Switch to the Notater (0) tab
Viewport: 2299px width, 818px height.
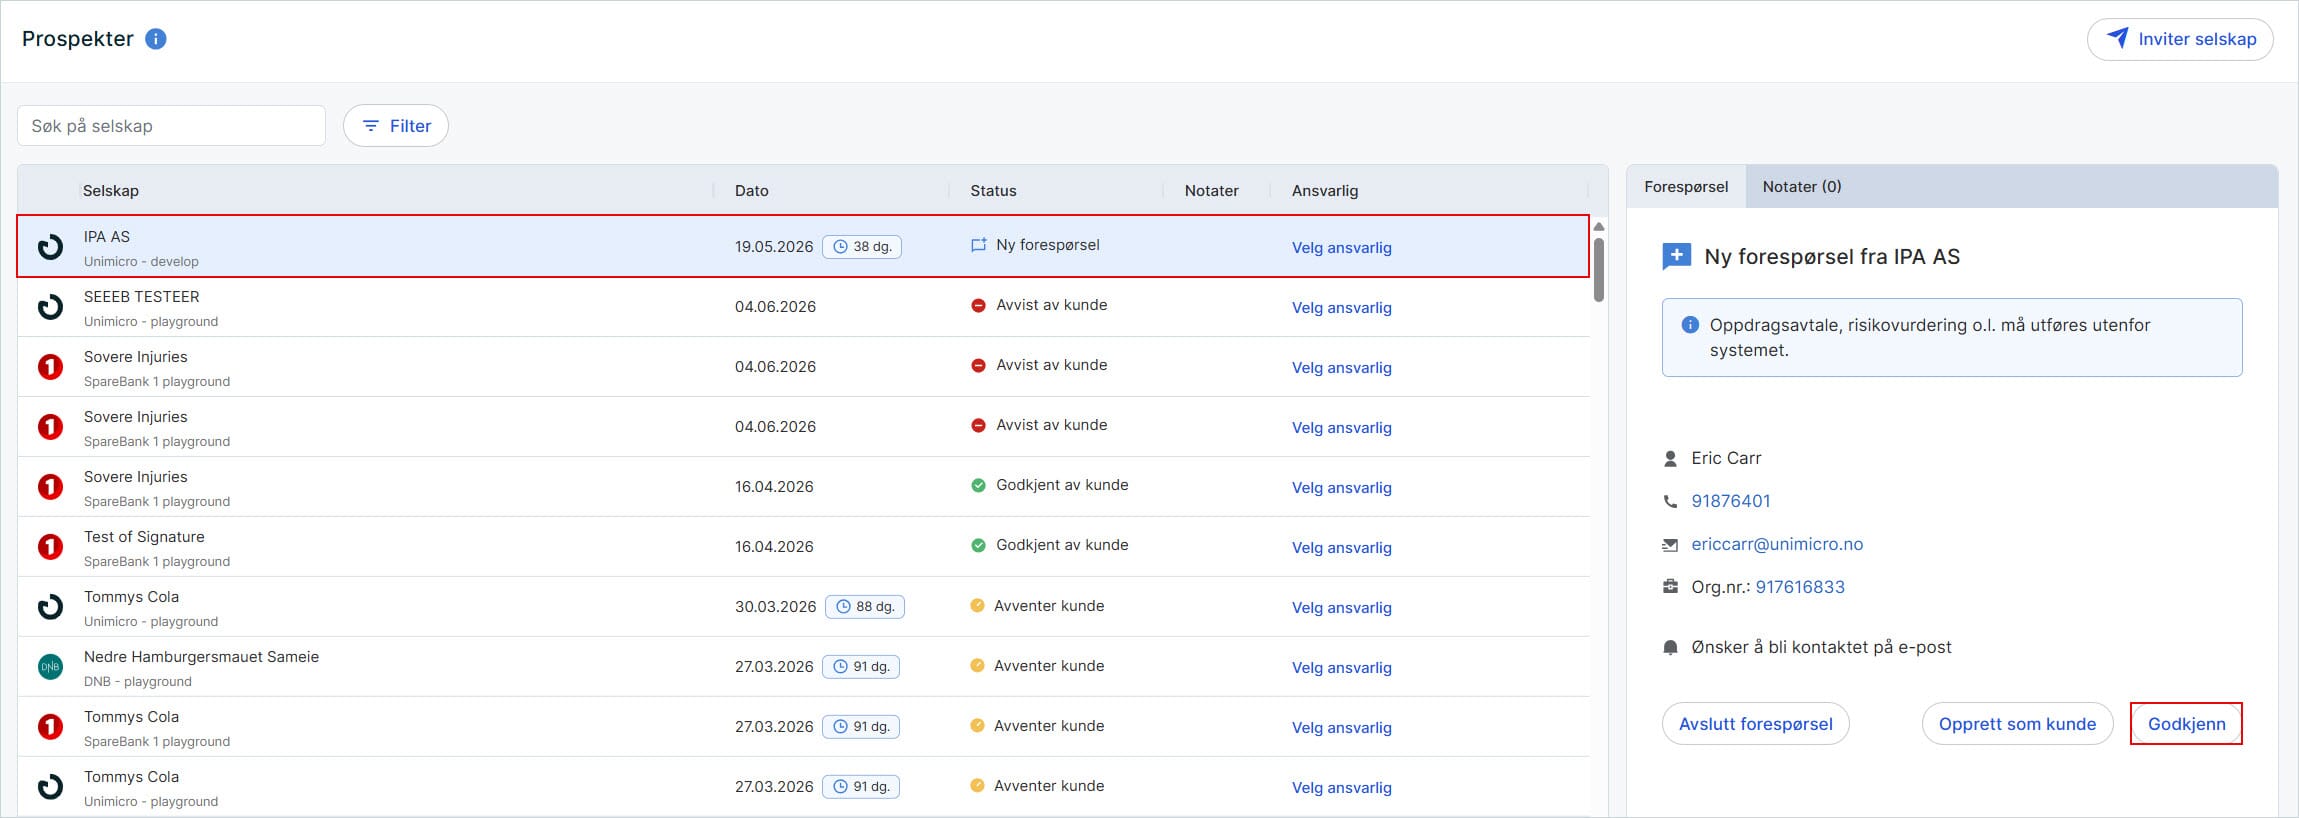point(1802,187)
